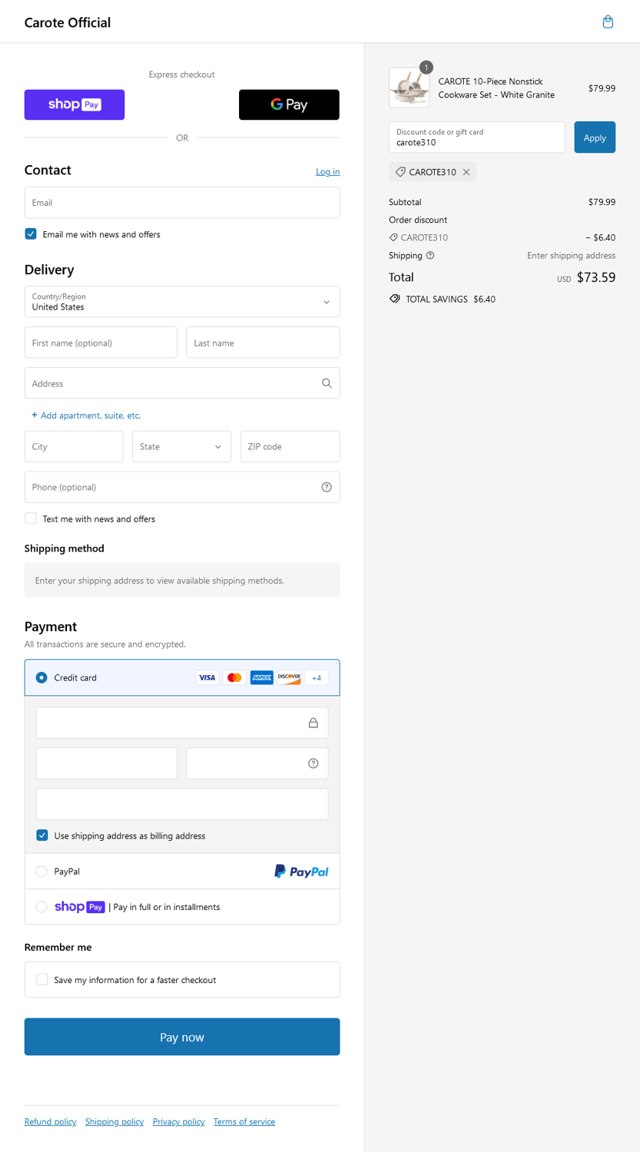Focus the First name (optional) field
This screenshot has width=640, height=1152.
click(x=101, y=342)
